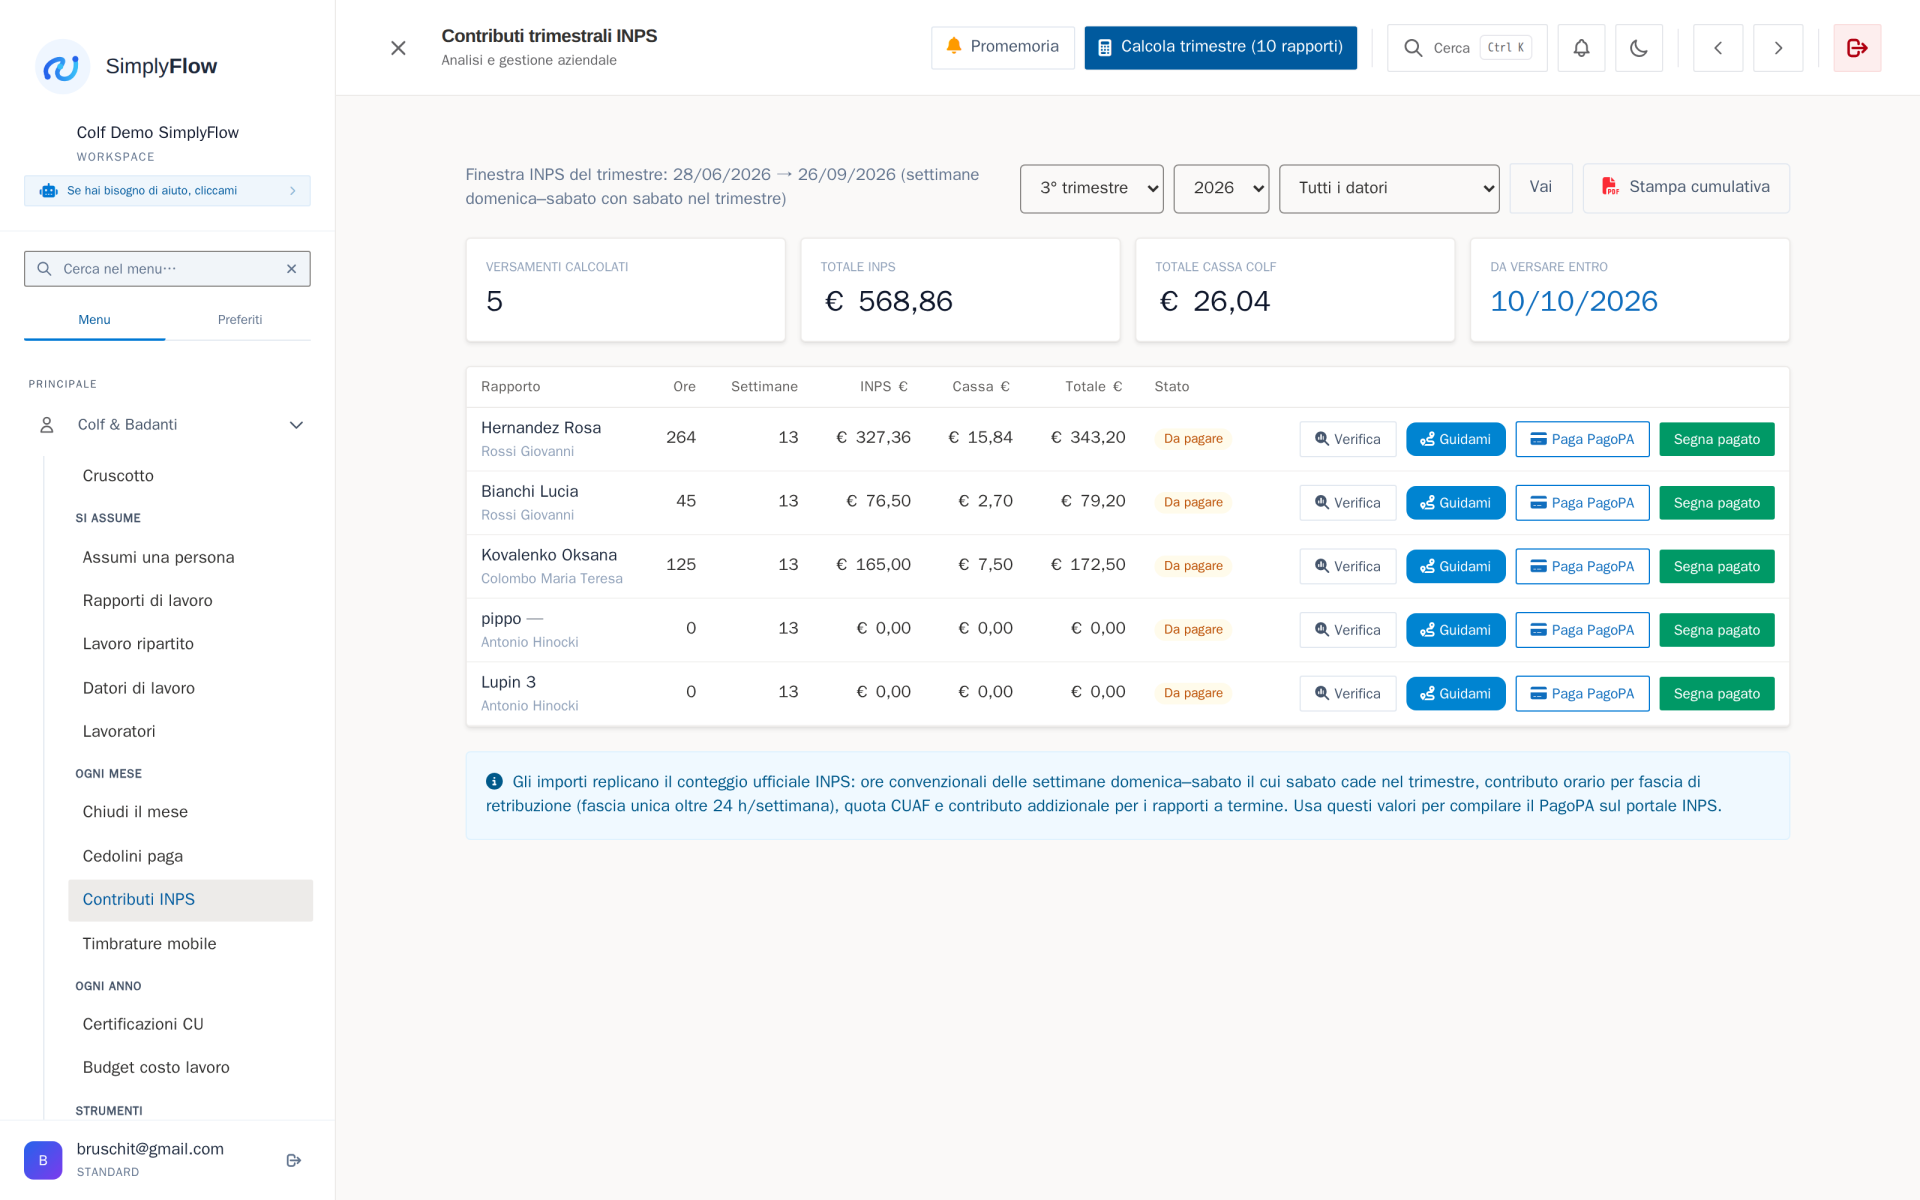Go to previous page arrow

click(x=1718, y=48)
